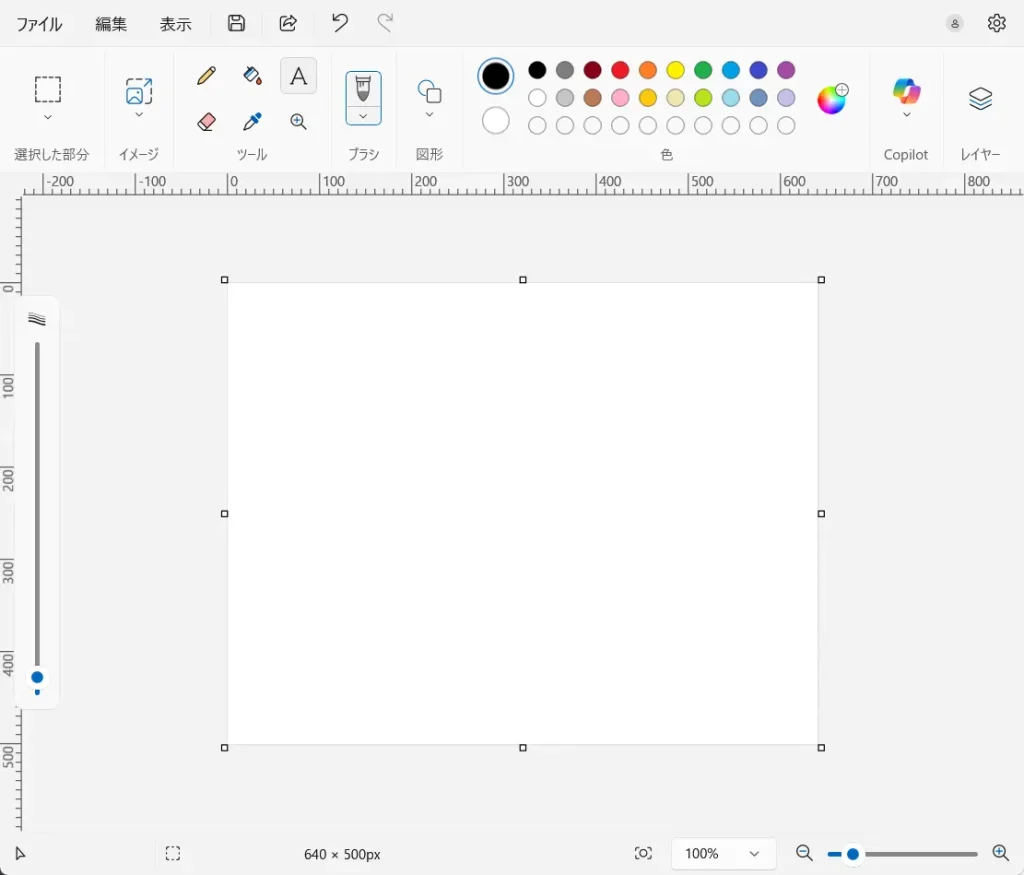This screenshot has height=875, width=1024.
Task: Select the fill bucket tool
Action: click(252, 76)
